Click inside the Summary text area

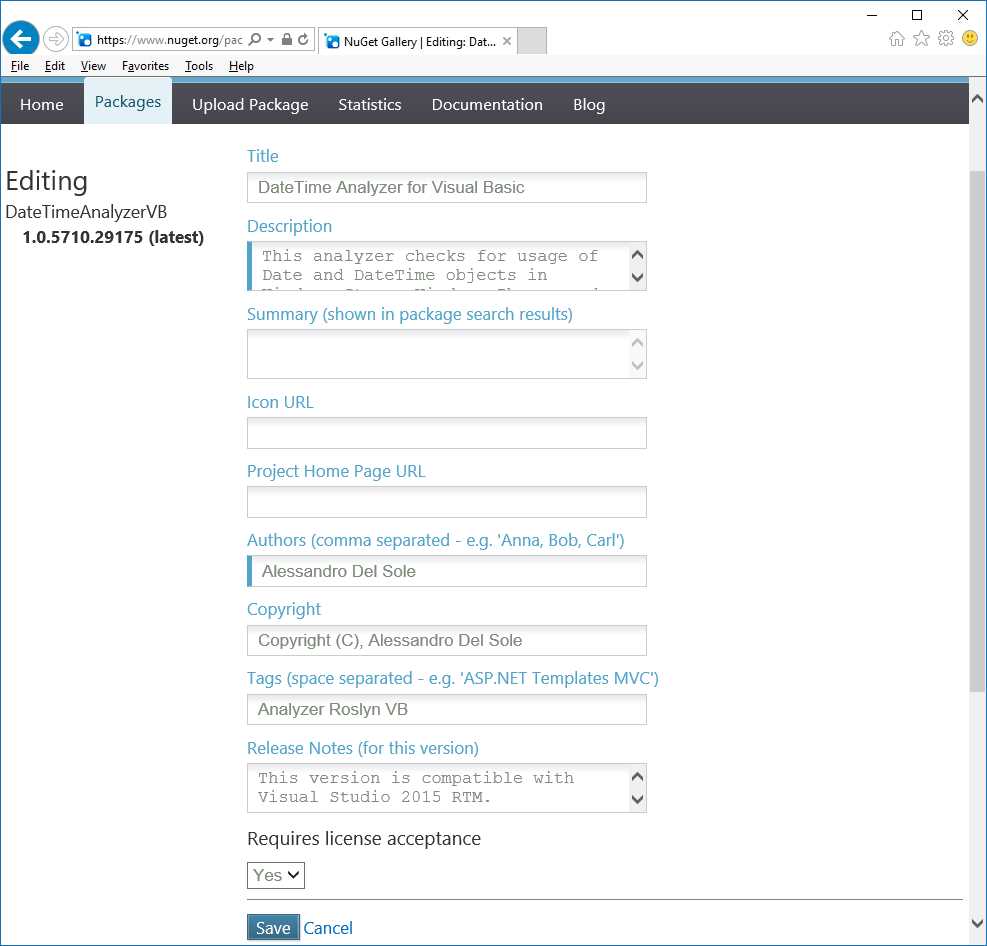[x=439, y=354]
